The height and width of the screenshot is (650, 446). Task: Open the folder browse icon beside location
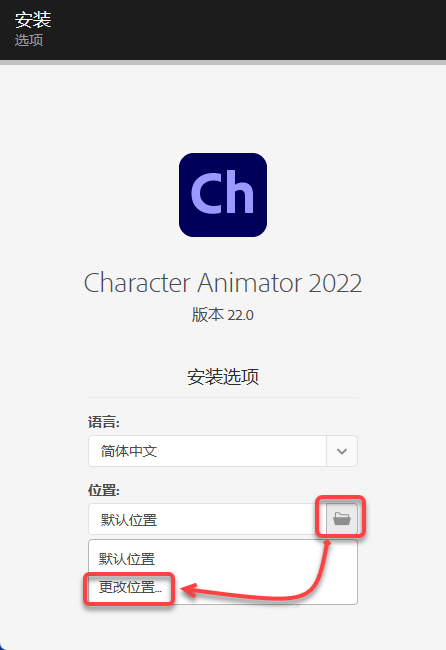pos(342,518)
